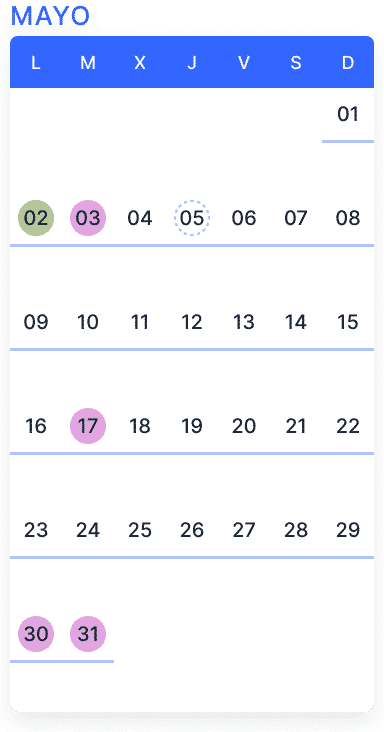Viewport: 384px width, 732px height.
Task: Click the X weekday header
Action: coord(140,63)
